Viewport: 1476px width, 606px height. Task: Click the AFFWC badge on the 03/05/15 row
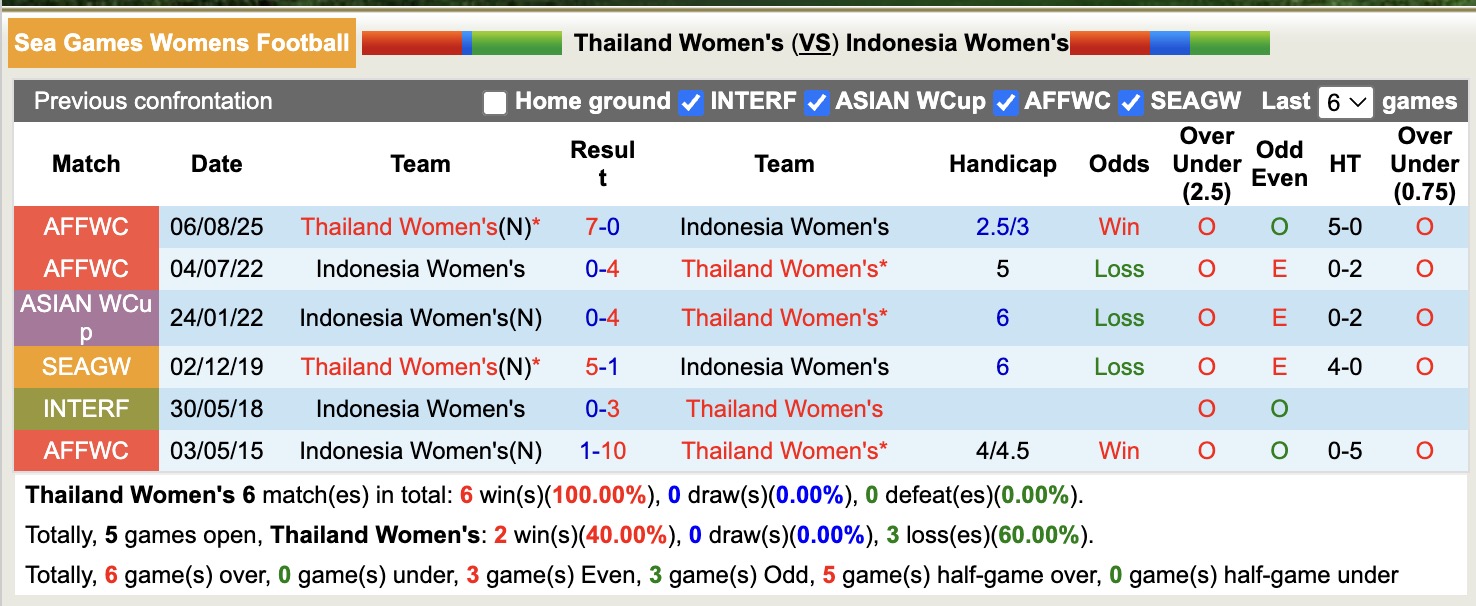[86, 450]
